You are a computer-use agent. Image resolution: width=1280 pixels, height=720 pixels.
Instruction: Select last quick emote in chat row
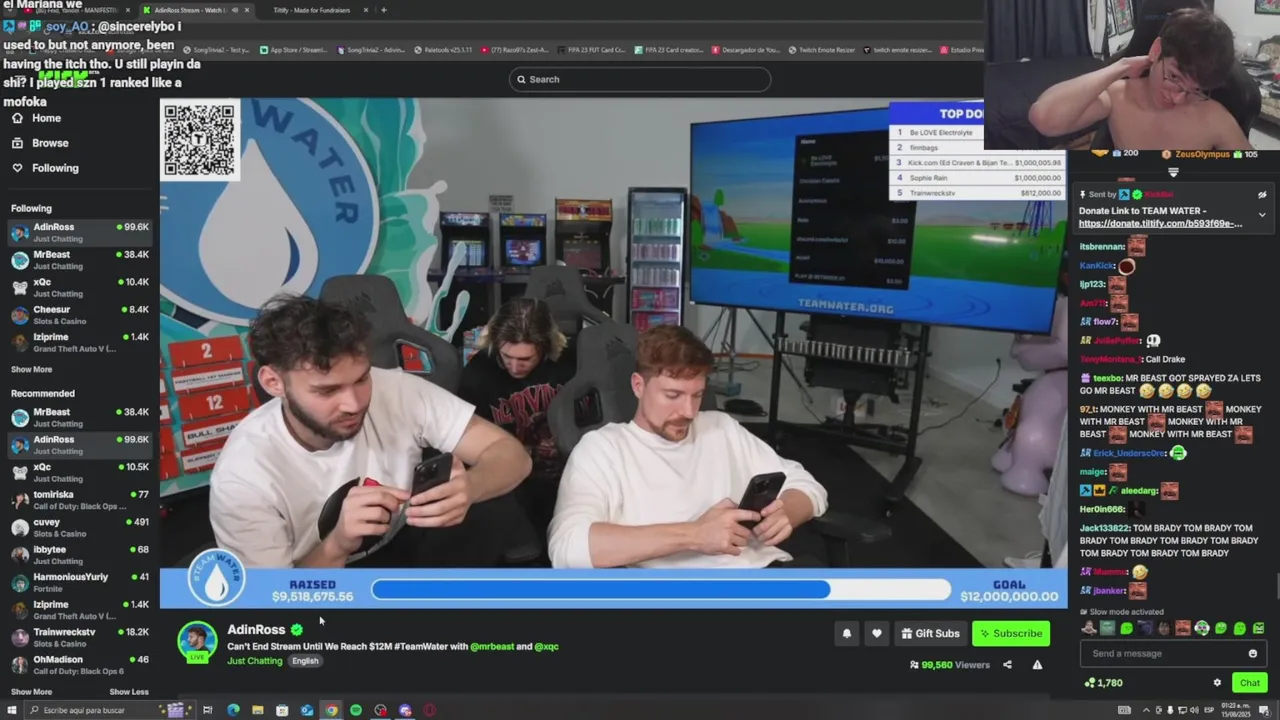click(x=1259, y=628)
